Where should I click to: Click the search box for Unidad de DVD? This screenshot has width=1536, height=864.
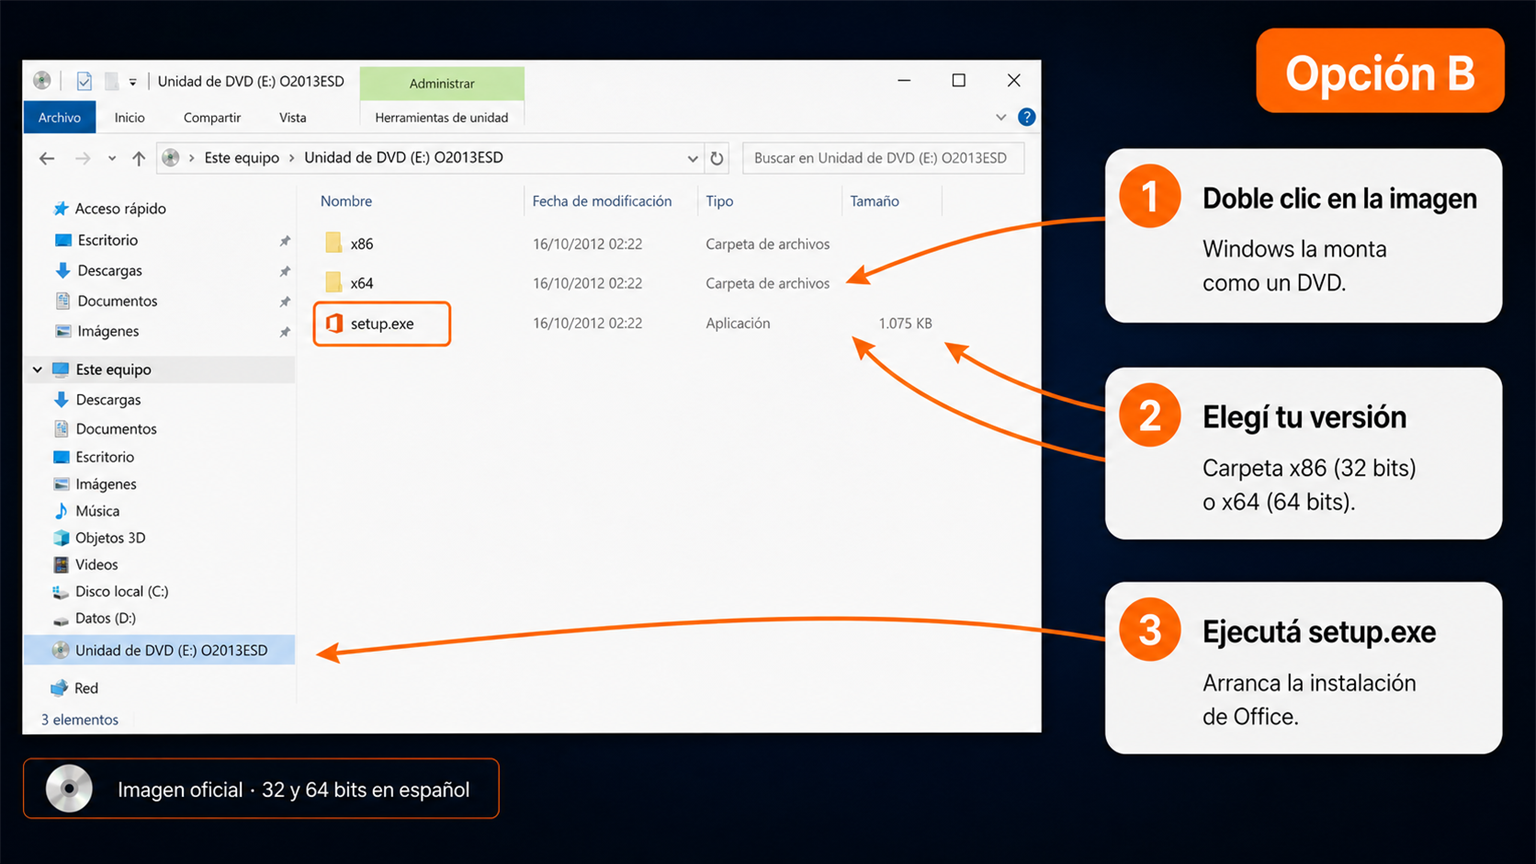tap(883, 158)
